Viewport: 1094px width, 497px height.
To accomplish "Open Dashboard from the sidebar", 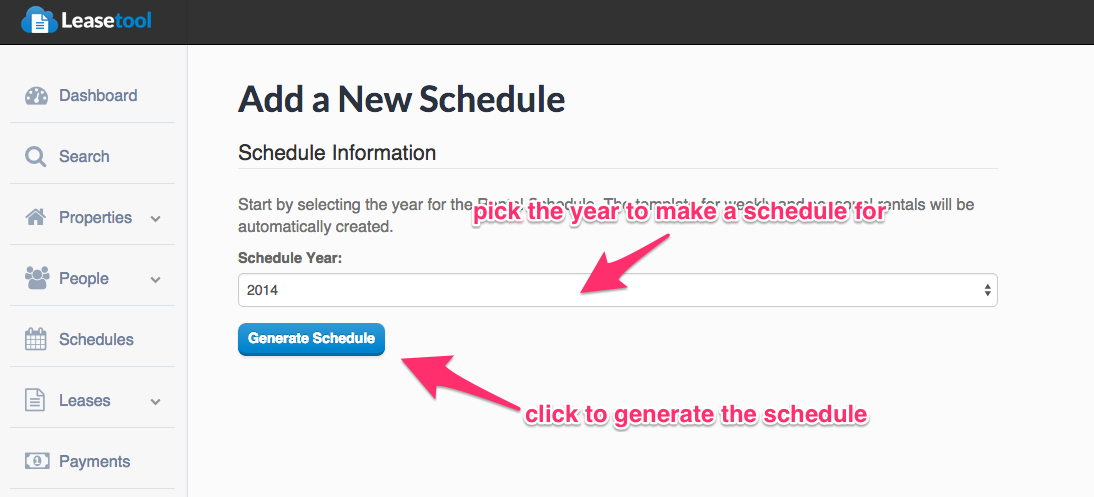I will point(92,96).
